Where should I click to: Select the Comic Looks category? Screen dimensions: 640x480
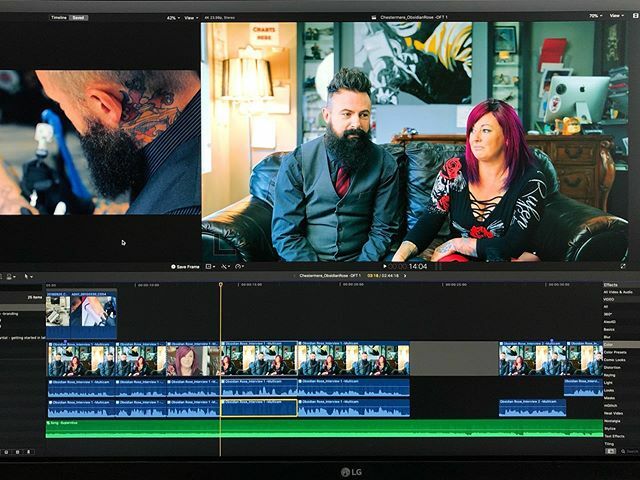[x=614, y=360]
